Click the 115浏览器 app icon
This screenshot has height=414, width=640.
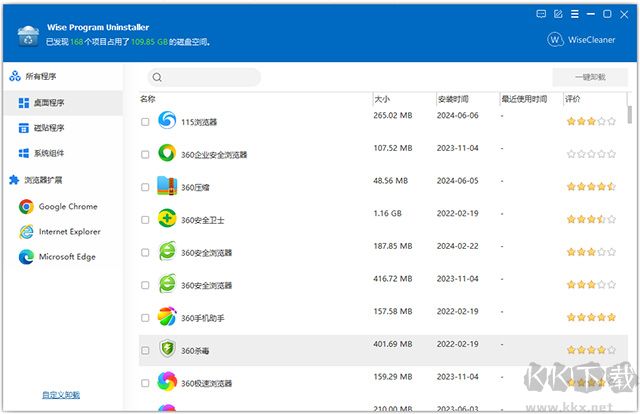pyautogui.click(x=167, y=120)
